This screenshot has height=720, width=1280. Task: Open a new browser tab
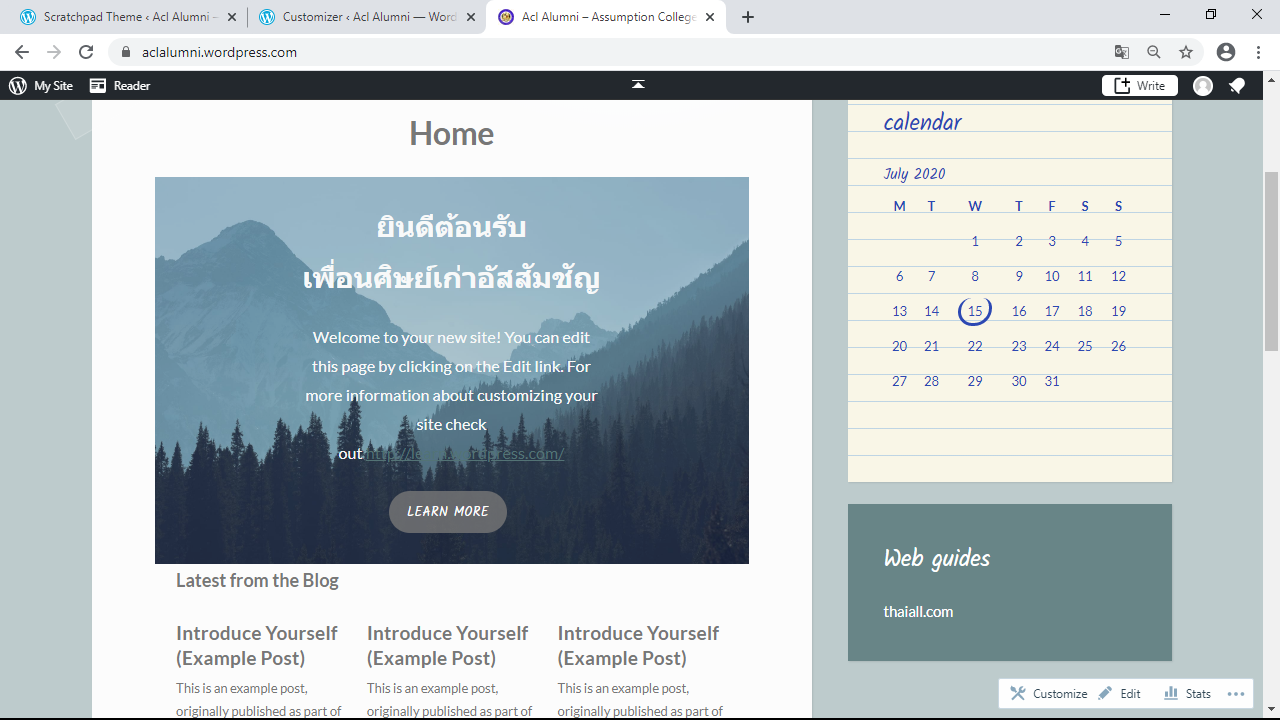point(748,17)
